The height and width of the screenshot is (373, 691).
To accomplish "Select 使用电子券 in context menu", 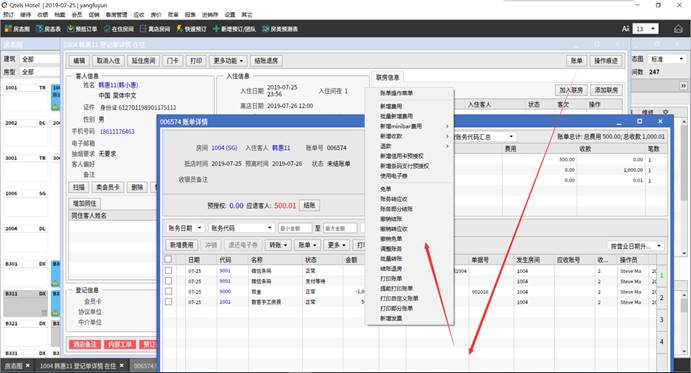I will coord(394,175).
